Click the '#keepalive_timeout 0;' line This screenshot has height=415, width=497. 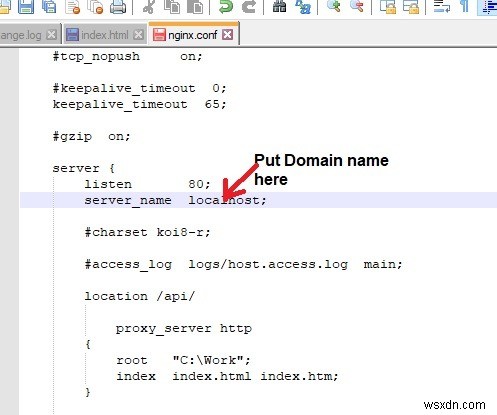[x=139, y=88]
